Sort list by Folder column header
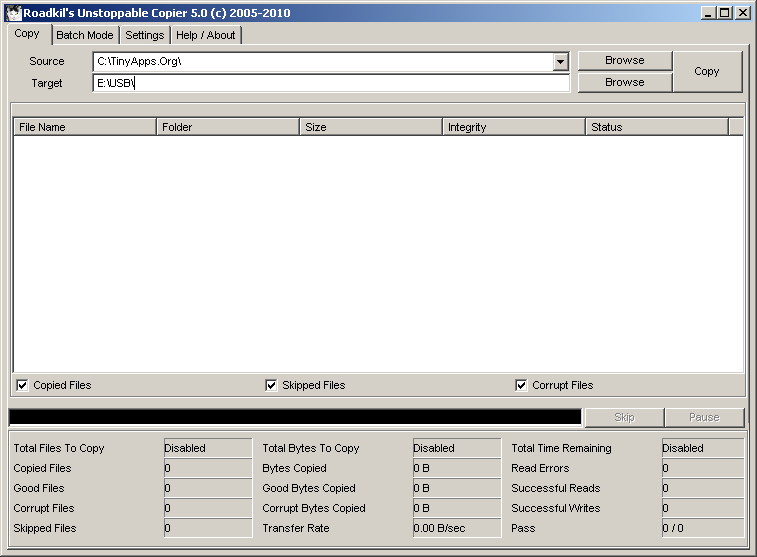Screen dimensions: 757x557 point(228,127)
